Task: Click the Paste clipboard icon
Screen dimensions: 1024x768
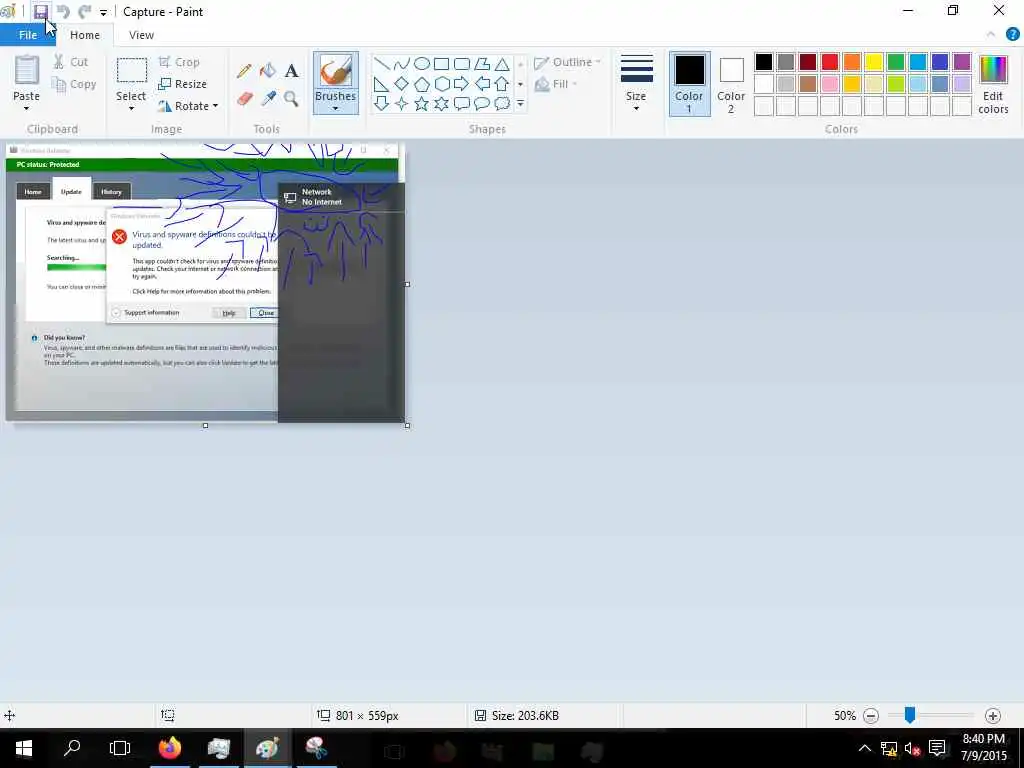Action: tap(27, 71)
